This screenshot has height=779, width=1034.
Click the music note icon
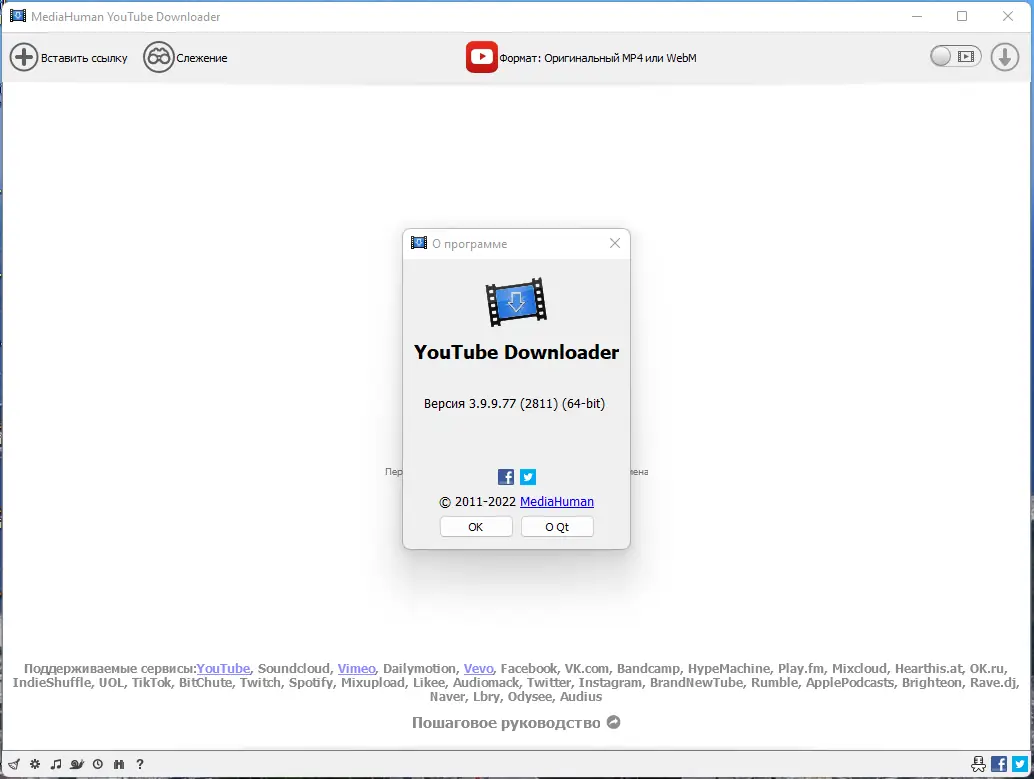pyautogui.click(x=56, y=763)
